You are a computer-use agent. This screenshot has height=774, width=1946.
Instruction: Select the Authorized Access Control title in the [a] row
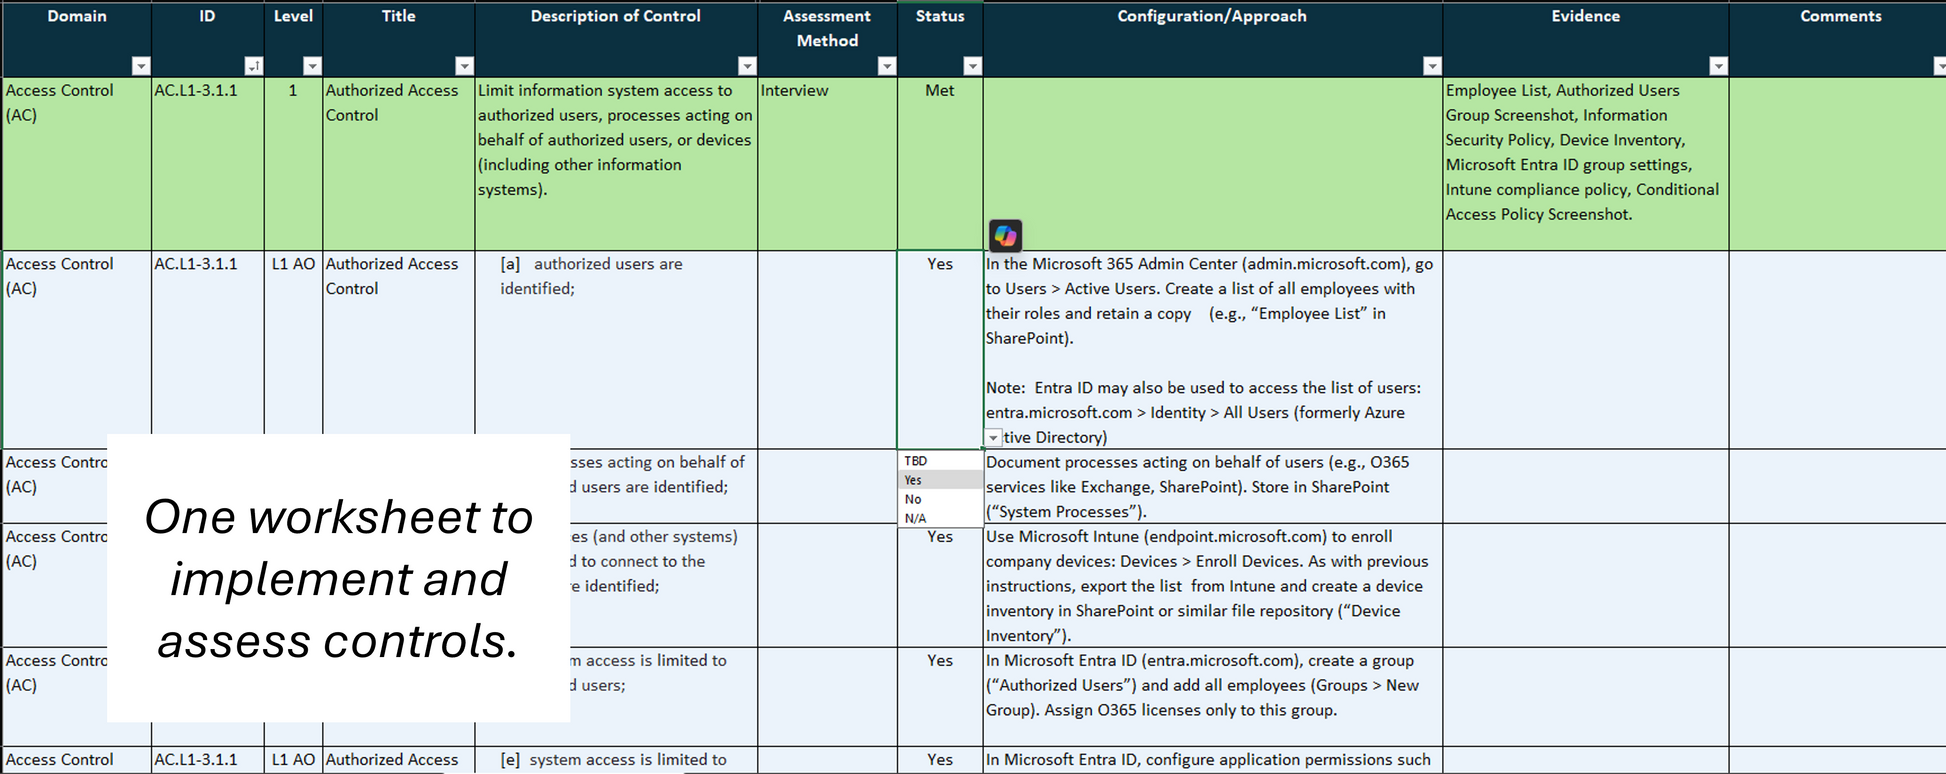click(x=399, y=350)
